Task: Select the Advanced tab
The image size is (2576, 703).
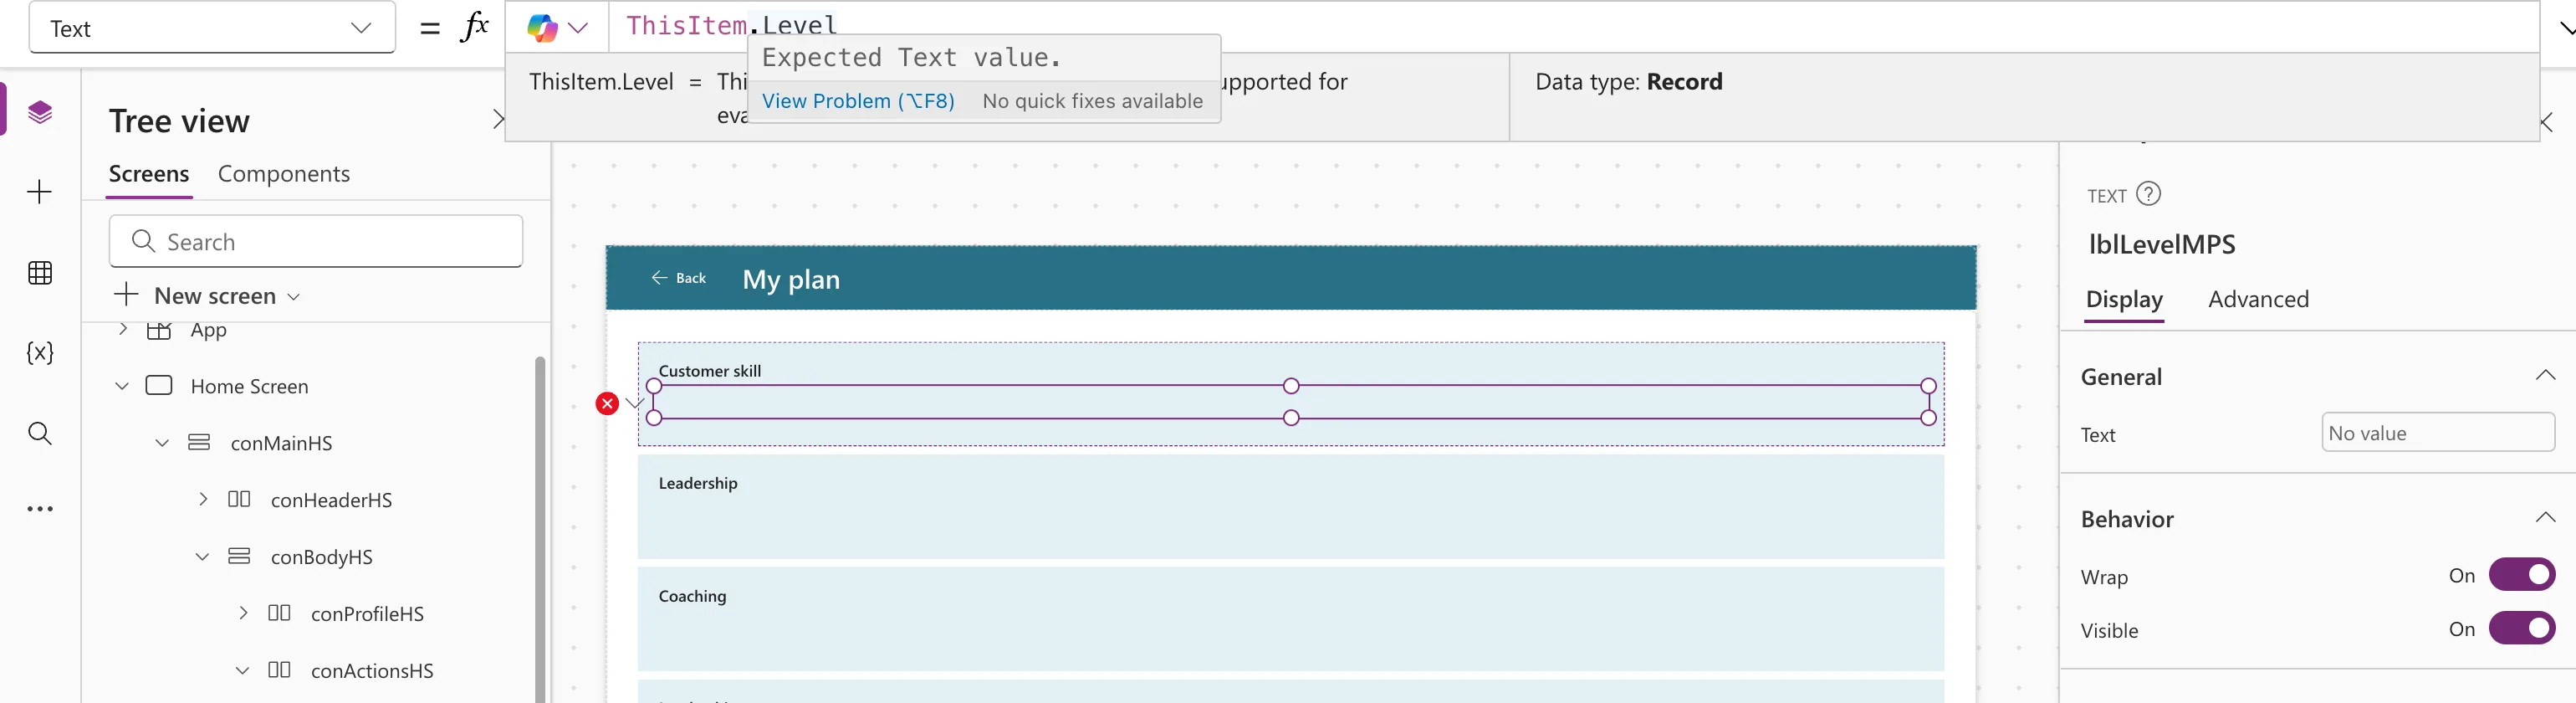Action: (2258, 299)
